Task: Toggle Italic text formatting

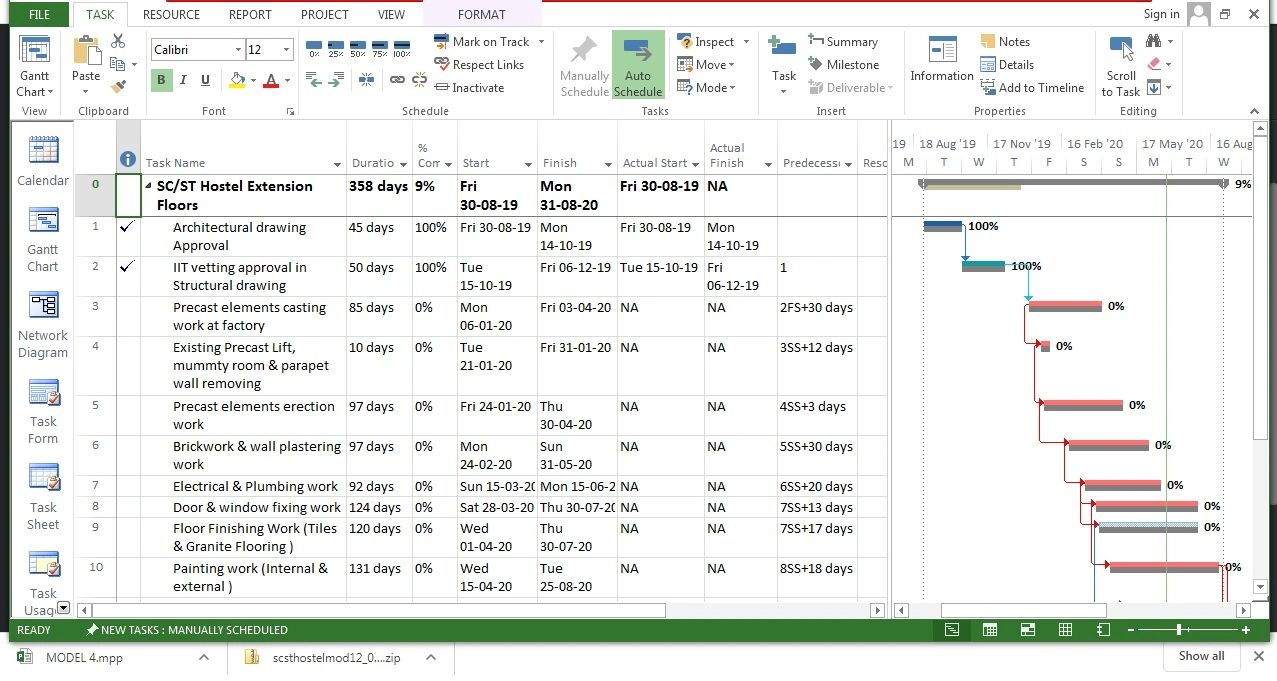Action: click(x=183, y=81)
